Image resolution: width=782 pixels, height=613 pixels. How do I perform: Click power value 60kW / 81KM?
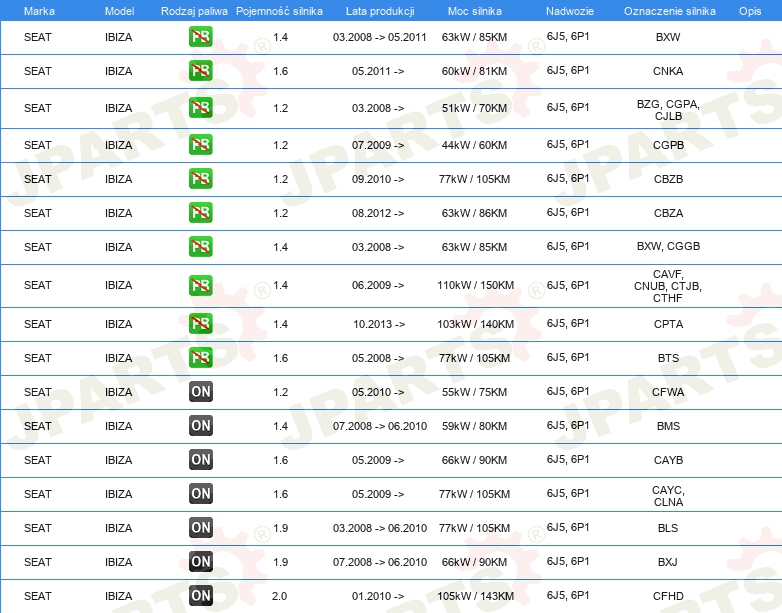474,71
